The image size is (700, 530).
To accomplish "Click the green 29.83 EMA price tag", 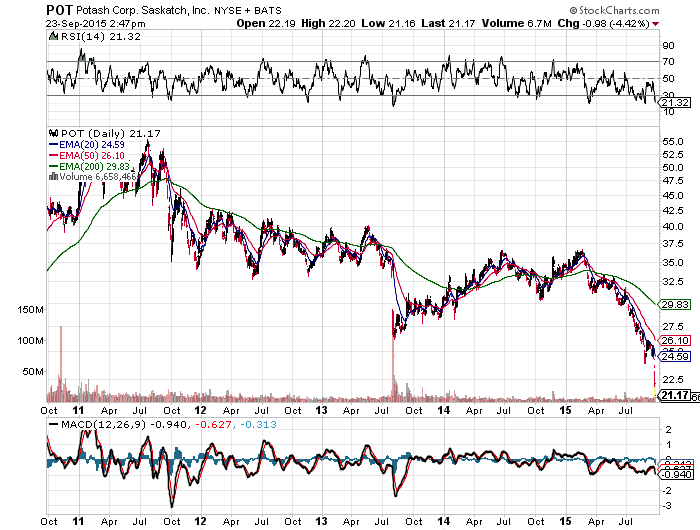I will (675, 305).
